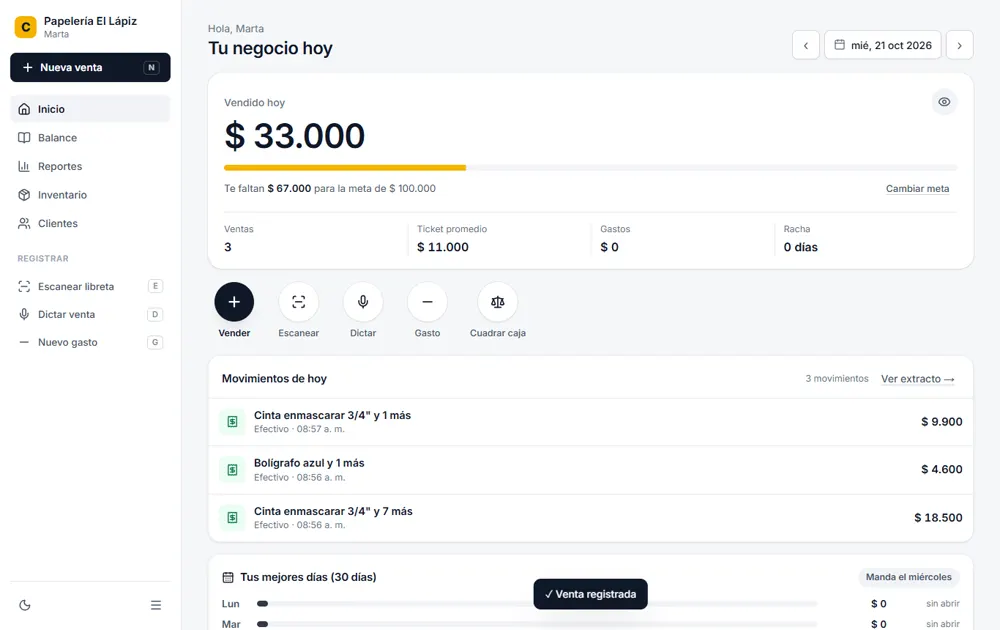Viewport: 1000px width, 630px height.
Task: Click the D shortcut badge
Action: pyautogui.click(x=155, y=314)
